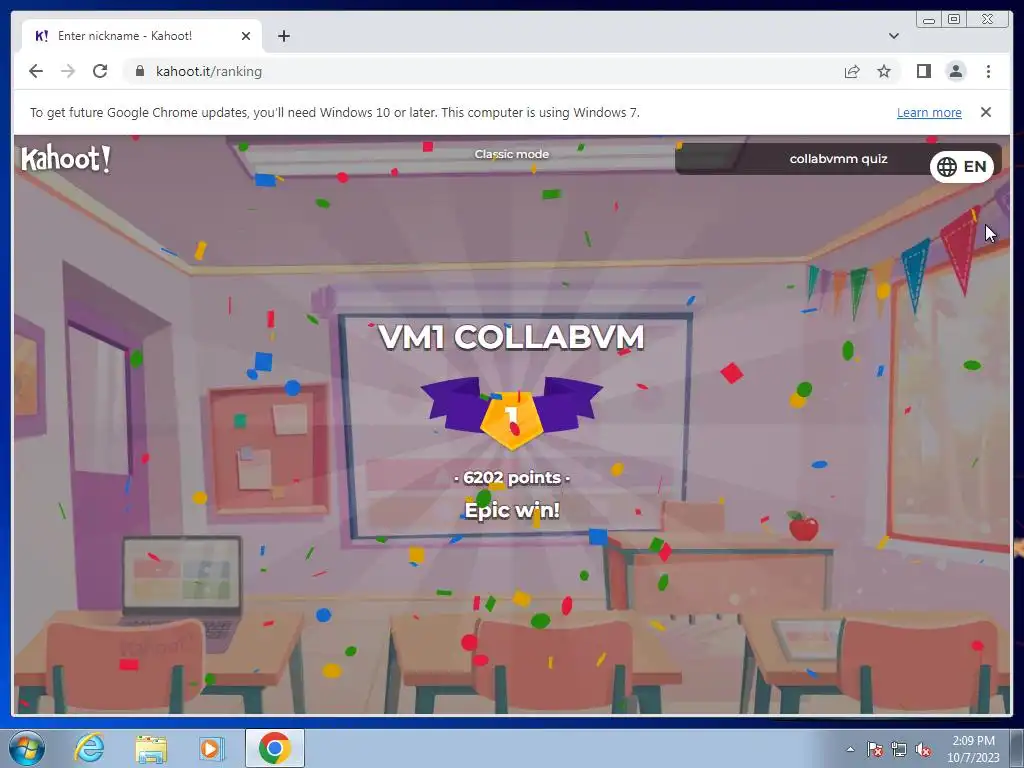
Task: Click the first place medal badge
Action: click(x=511, y=413)
